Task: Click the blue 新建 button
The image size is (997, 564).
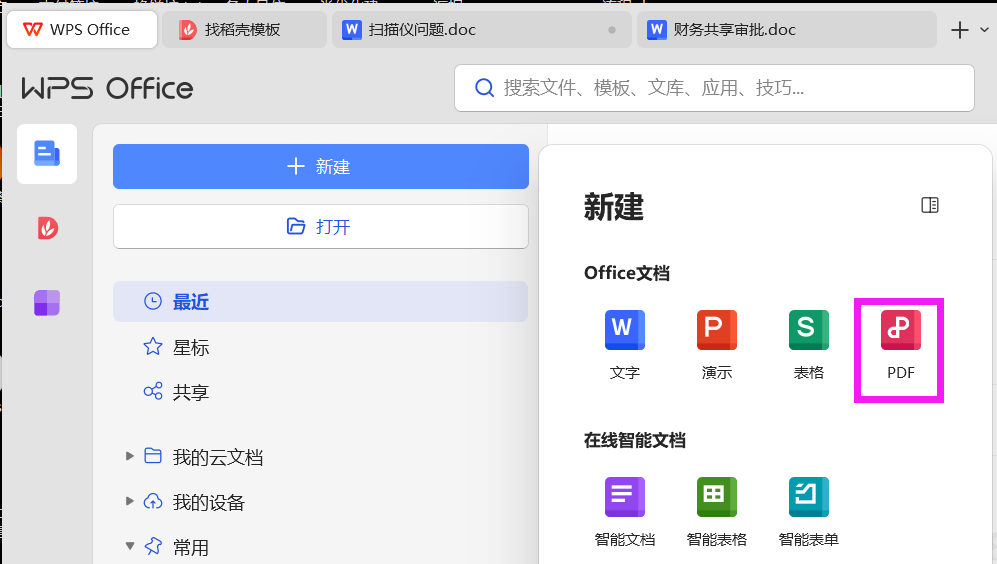Action: coord(320,167)
